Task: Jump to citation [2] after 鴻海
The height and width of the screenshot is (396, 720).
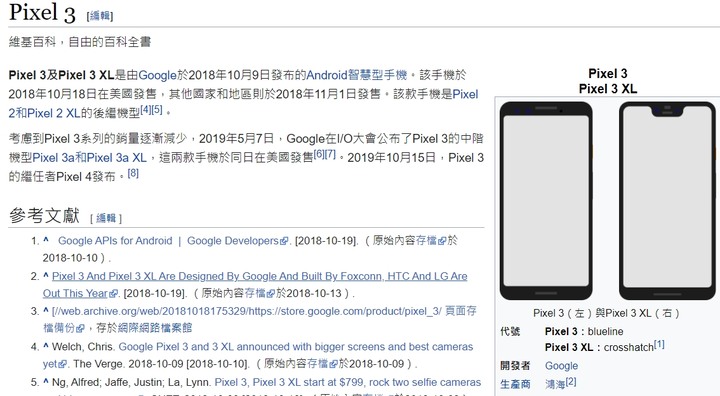Action: pyautogui.click(x=571, y=381)
